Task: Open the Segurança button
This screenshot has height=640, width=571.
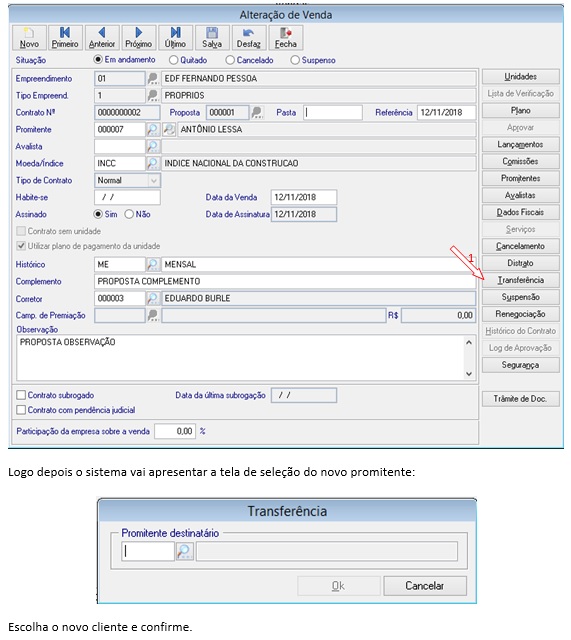Action: [x=520, y=365]
